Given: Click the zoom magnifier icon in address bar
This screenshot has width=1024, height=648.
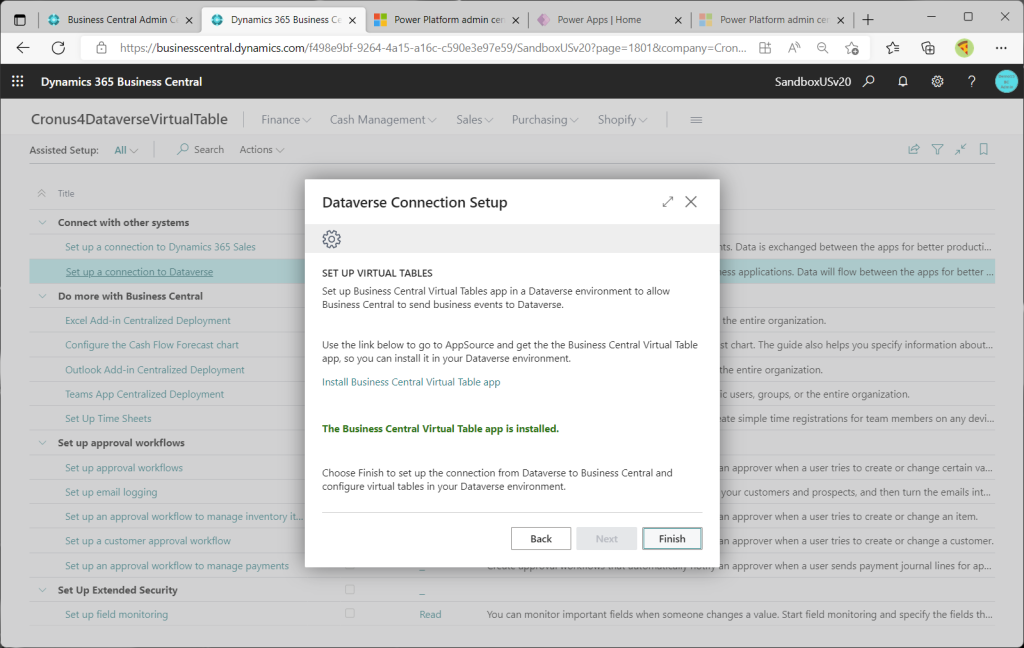Looking at the screenshot, I should [x=823, y=48].
